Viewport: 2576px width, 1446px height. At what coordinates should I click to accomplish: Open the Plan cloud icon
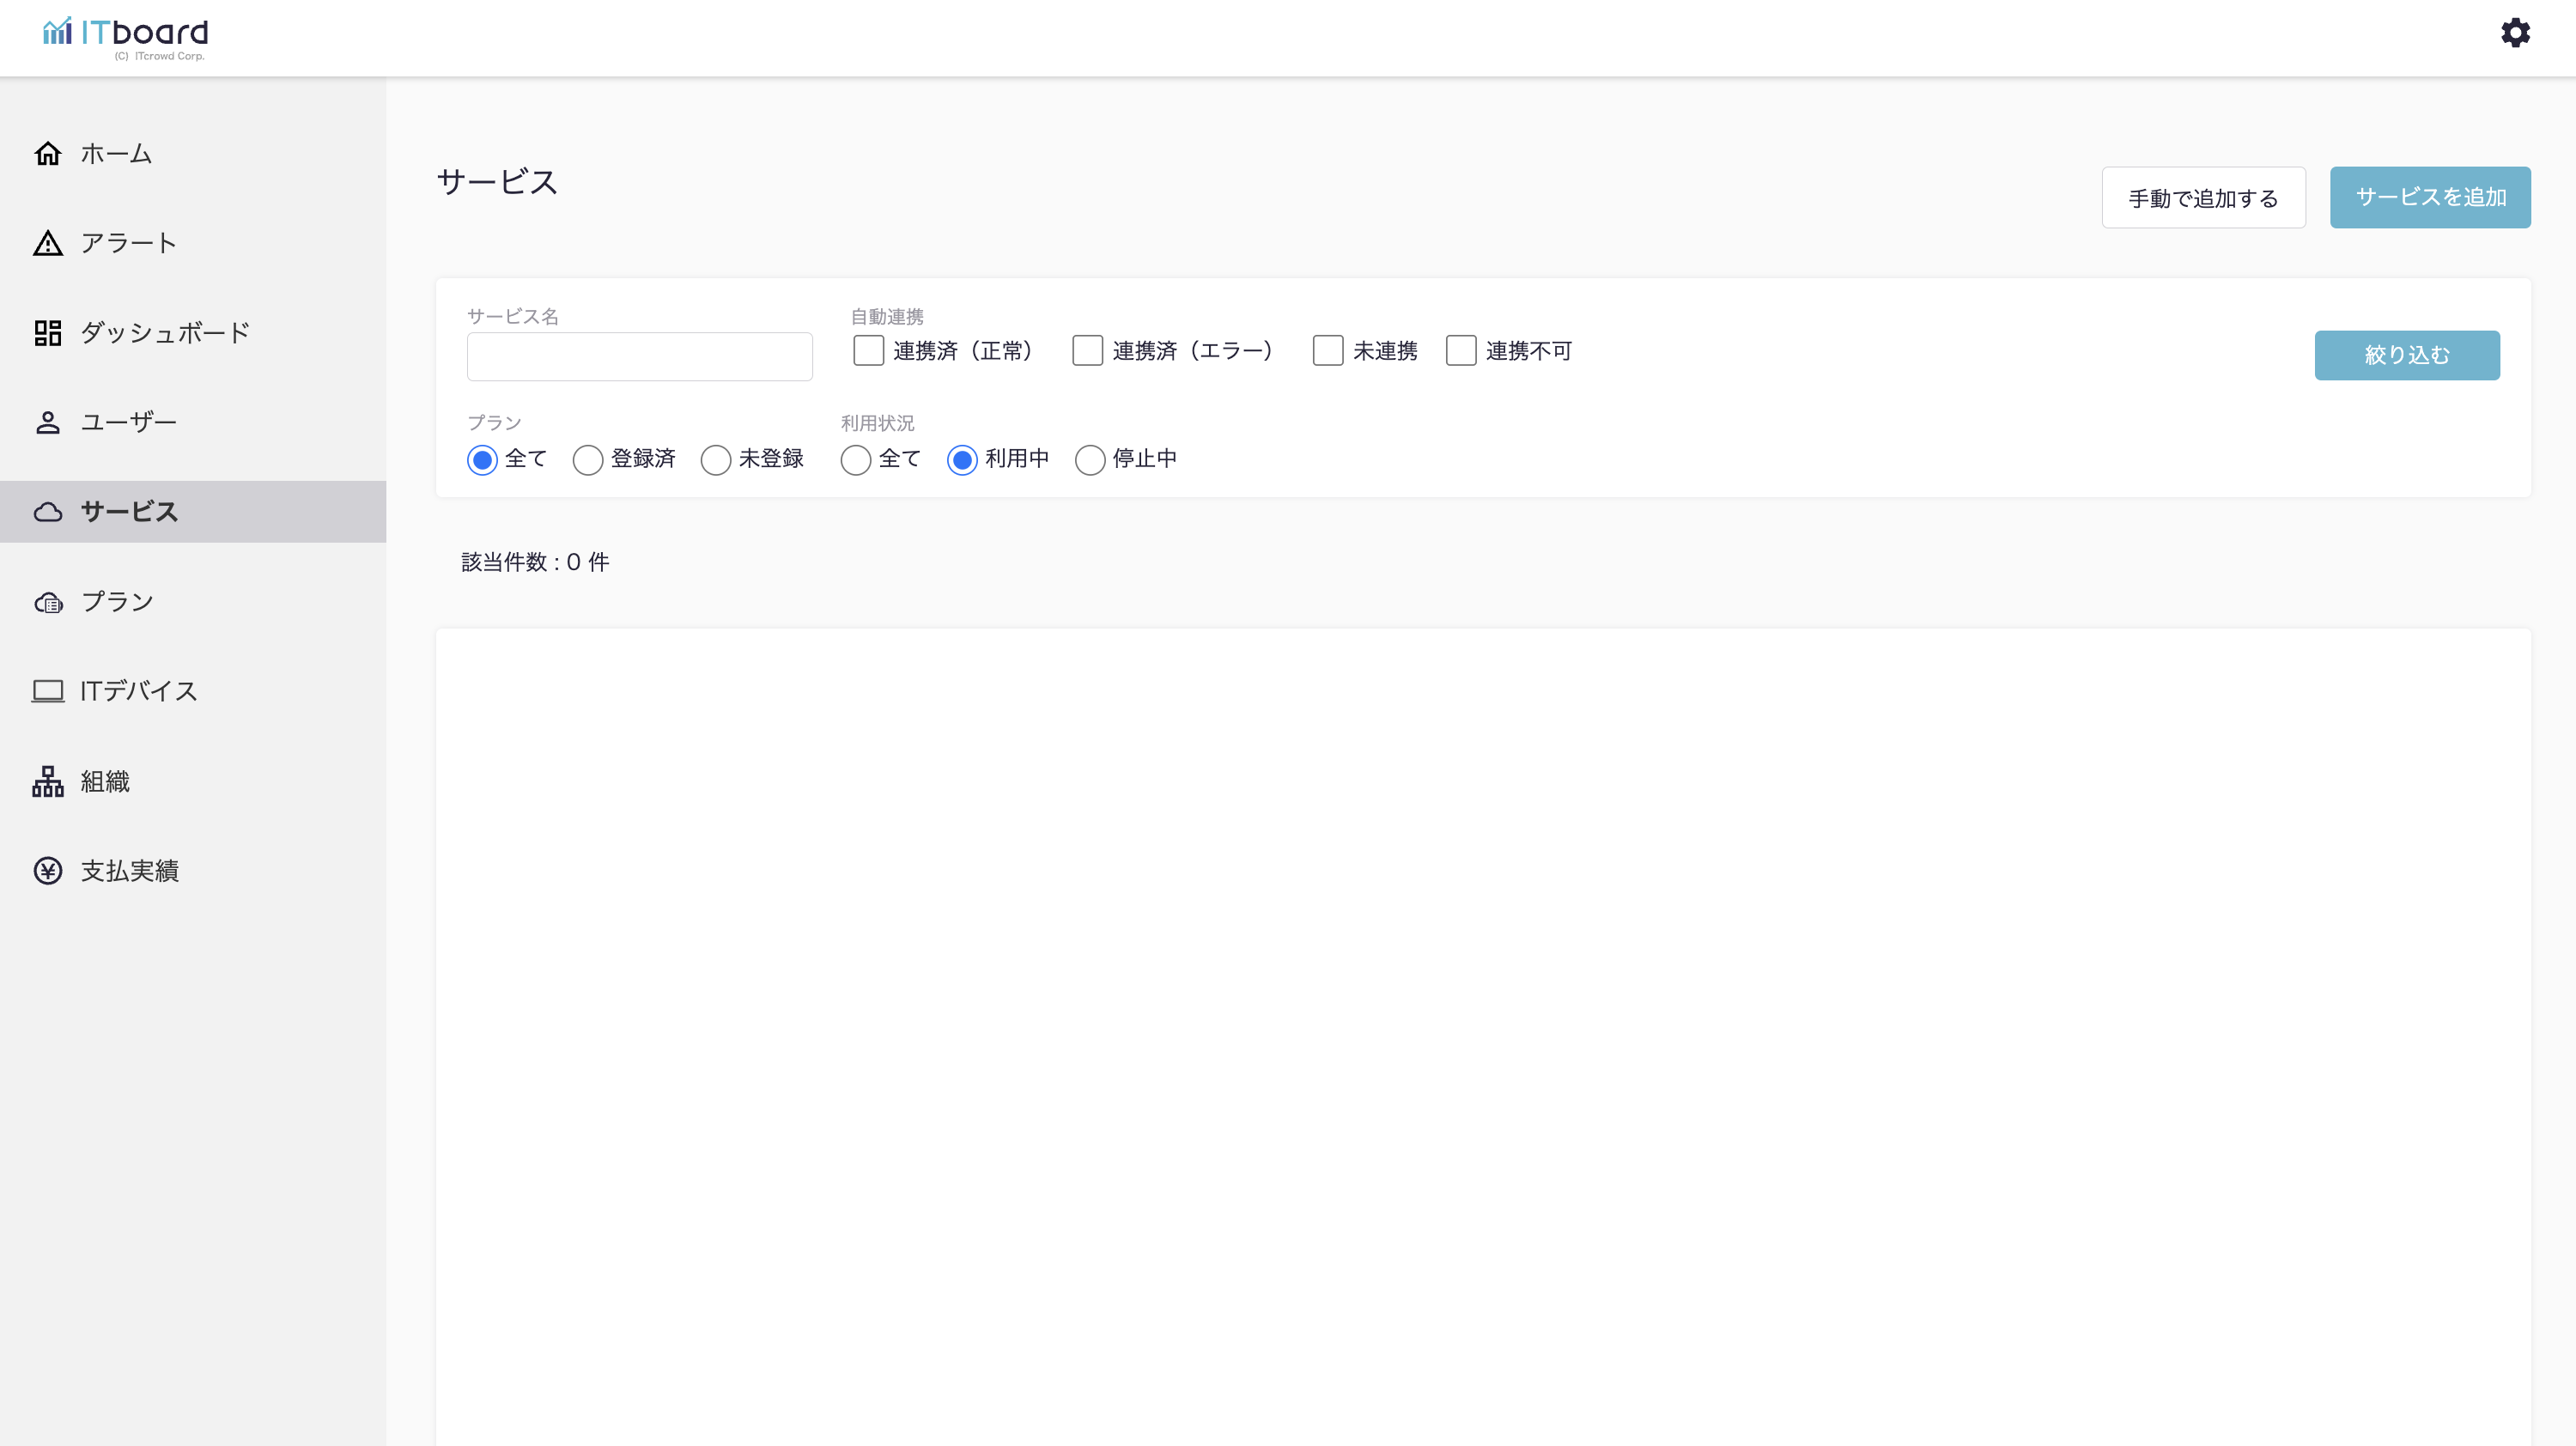click(47, 602)
